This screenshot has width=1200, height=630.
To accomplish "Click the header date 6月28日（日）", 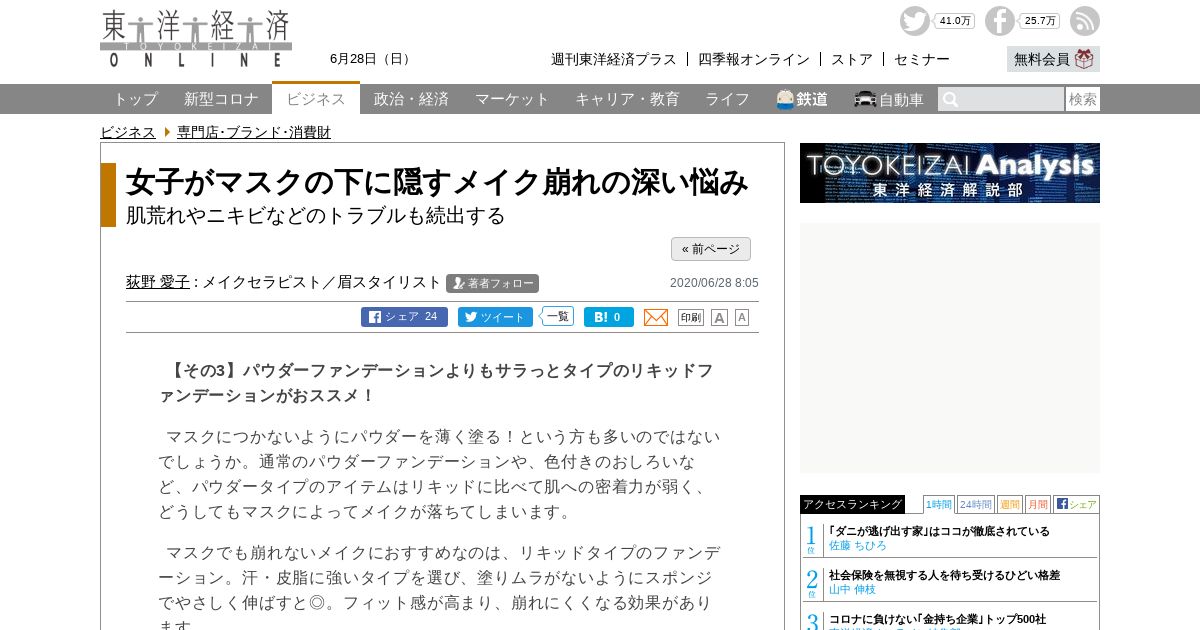I will click(x=372, y=59).
